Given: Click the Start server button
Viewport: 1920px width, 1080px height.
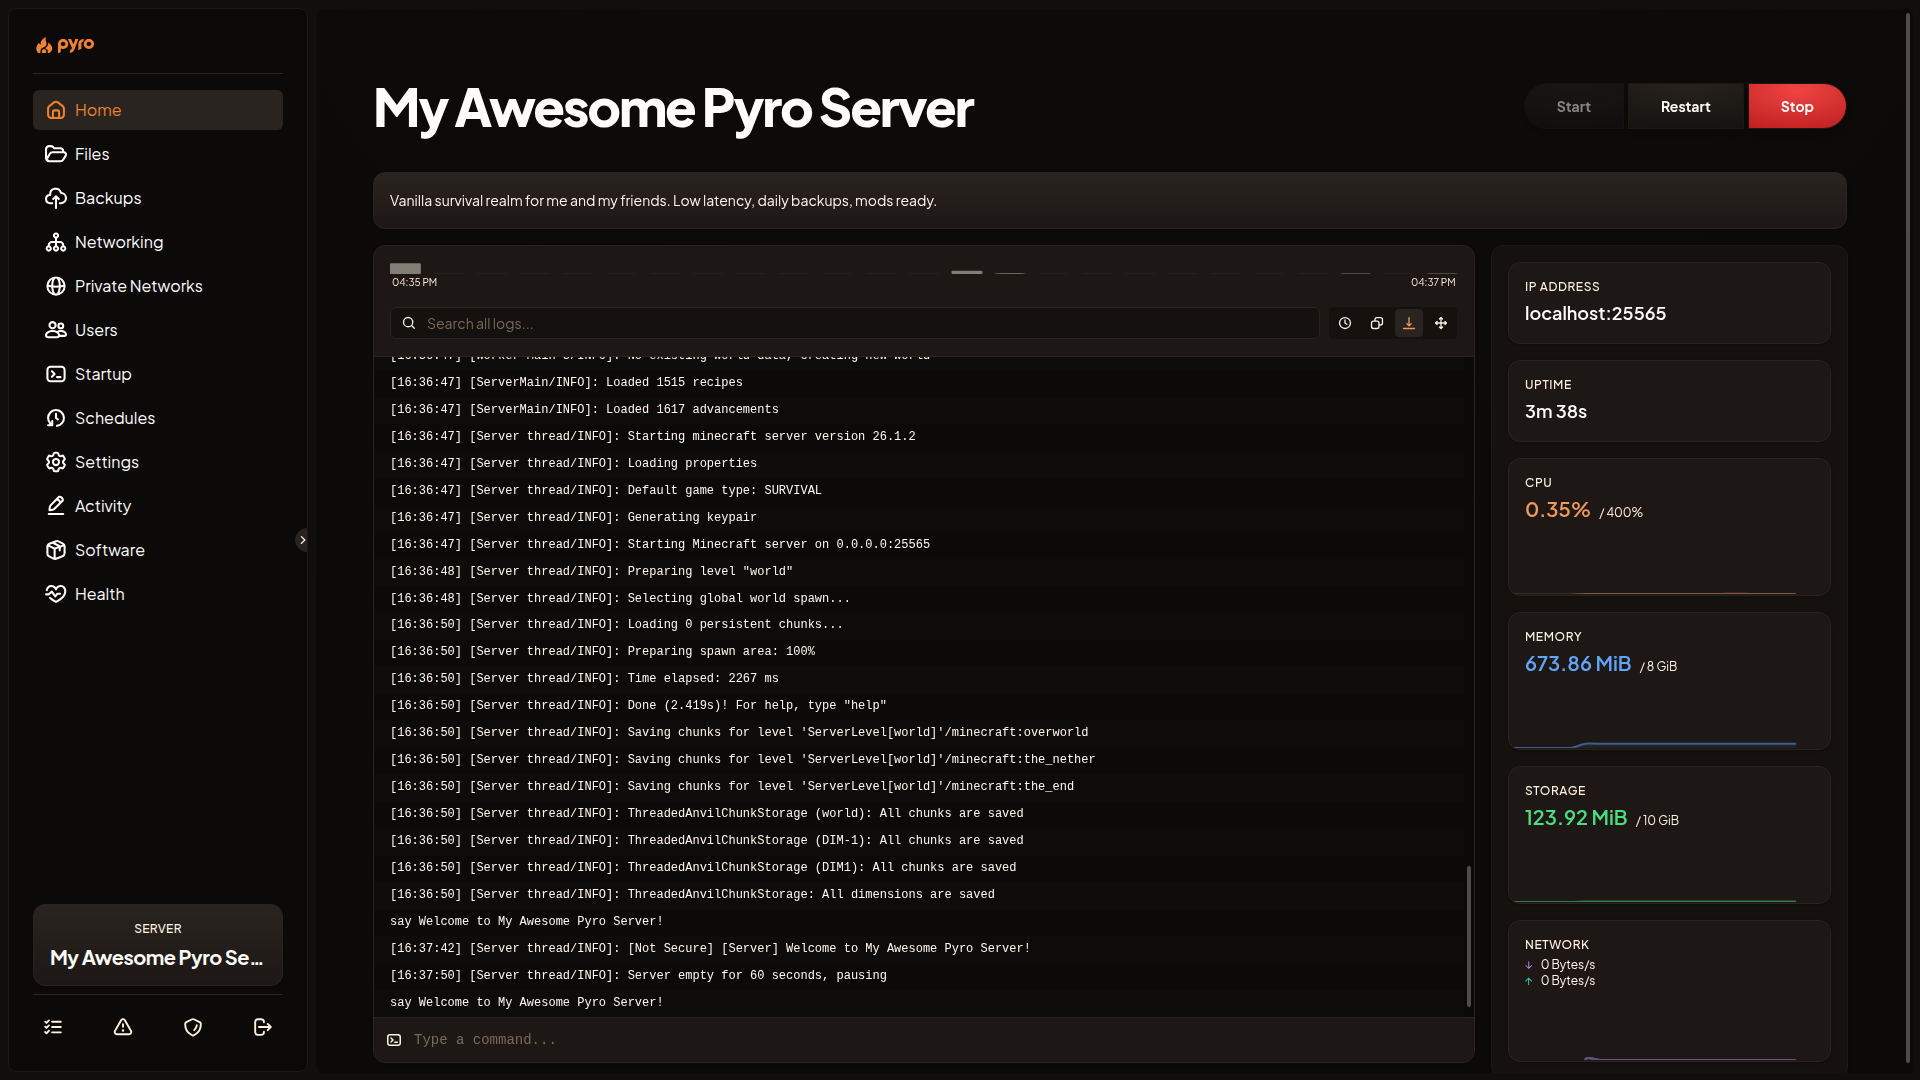Looking at the screenshot, I should coord(1574,106).
